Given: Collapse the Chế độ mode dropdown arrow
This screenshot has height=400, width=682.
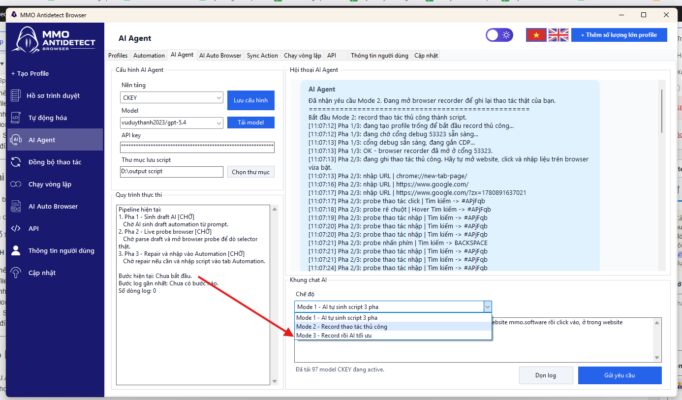Looking at the screenshot, I should click(487, 307).
